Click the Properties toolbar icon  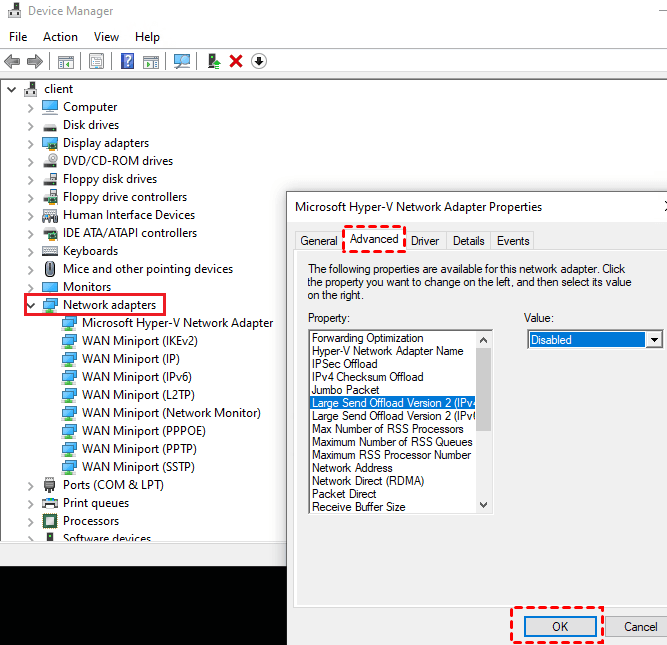click(x=97, y=62)
